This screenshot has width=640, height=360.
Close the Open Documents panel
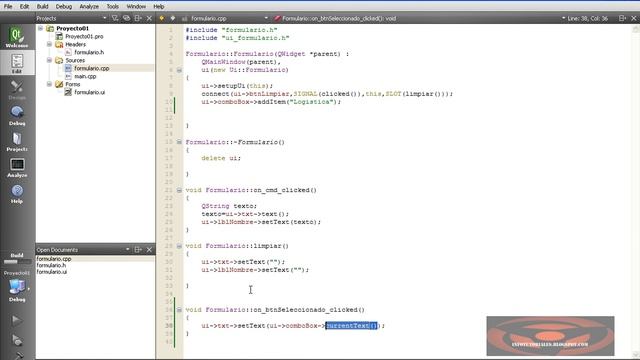[149, 249]
